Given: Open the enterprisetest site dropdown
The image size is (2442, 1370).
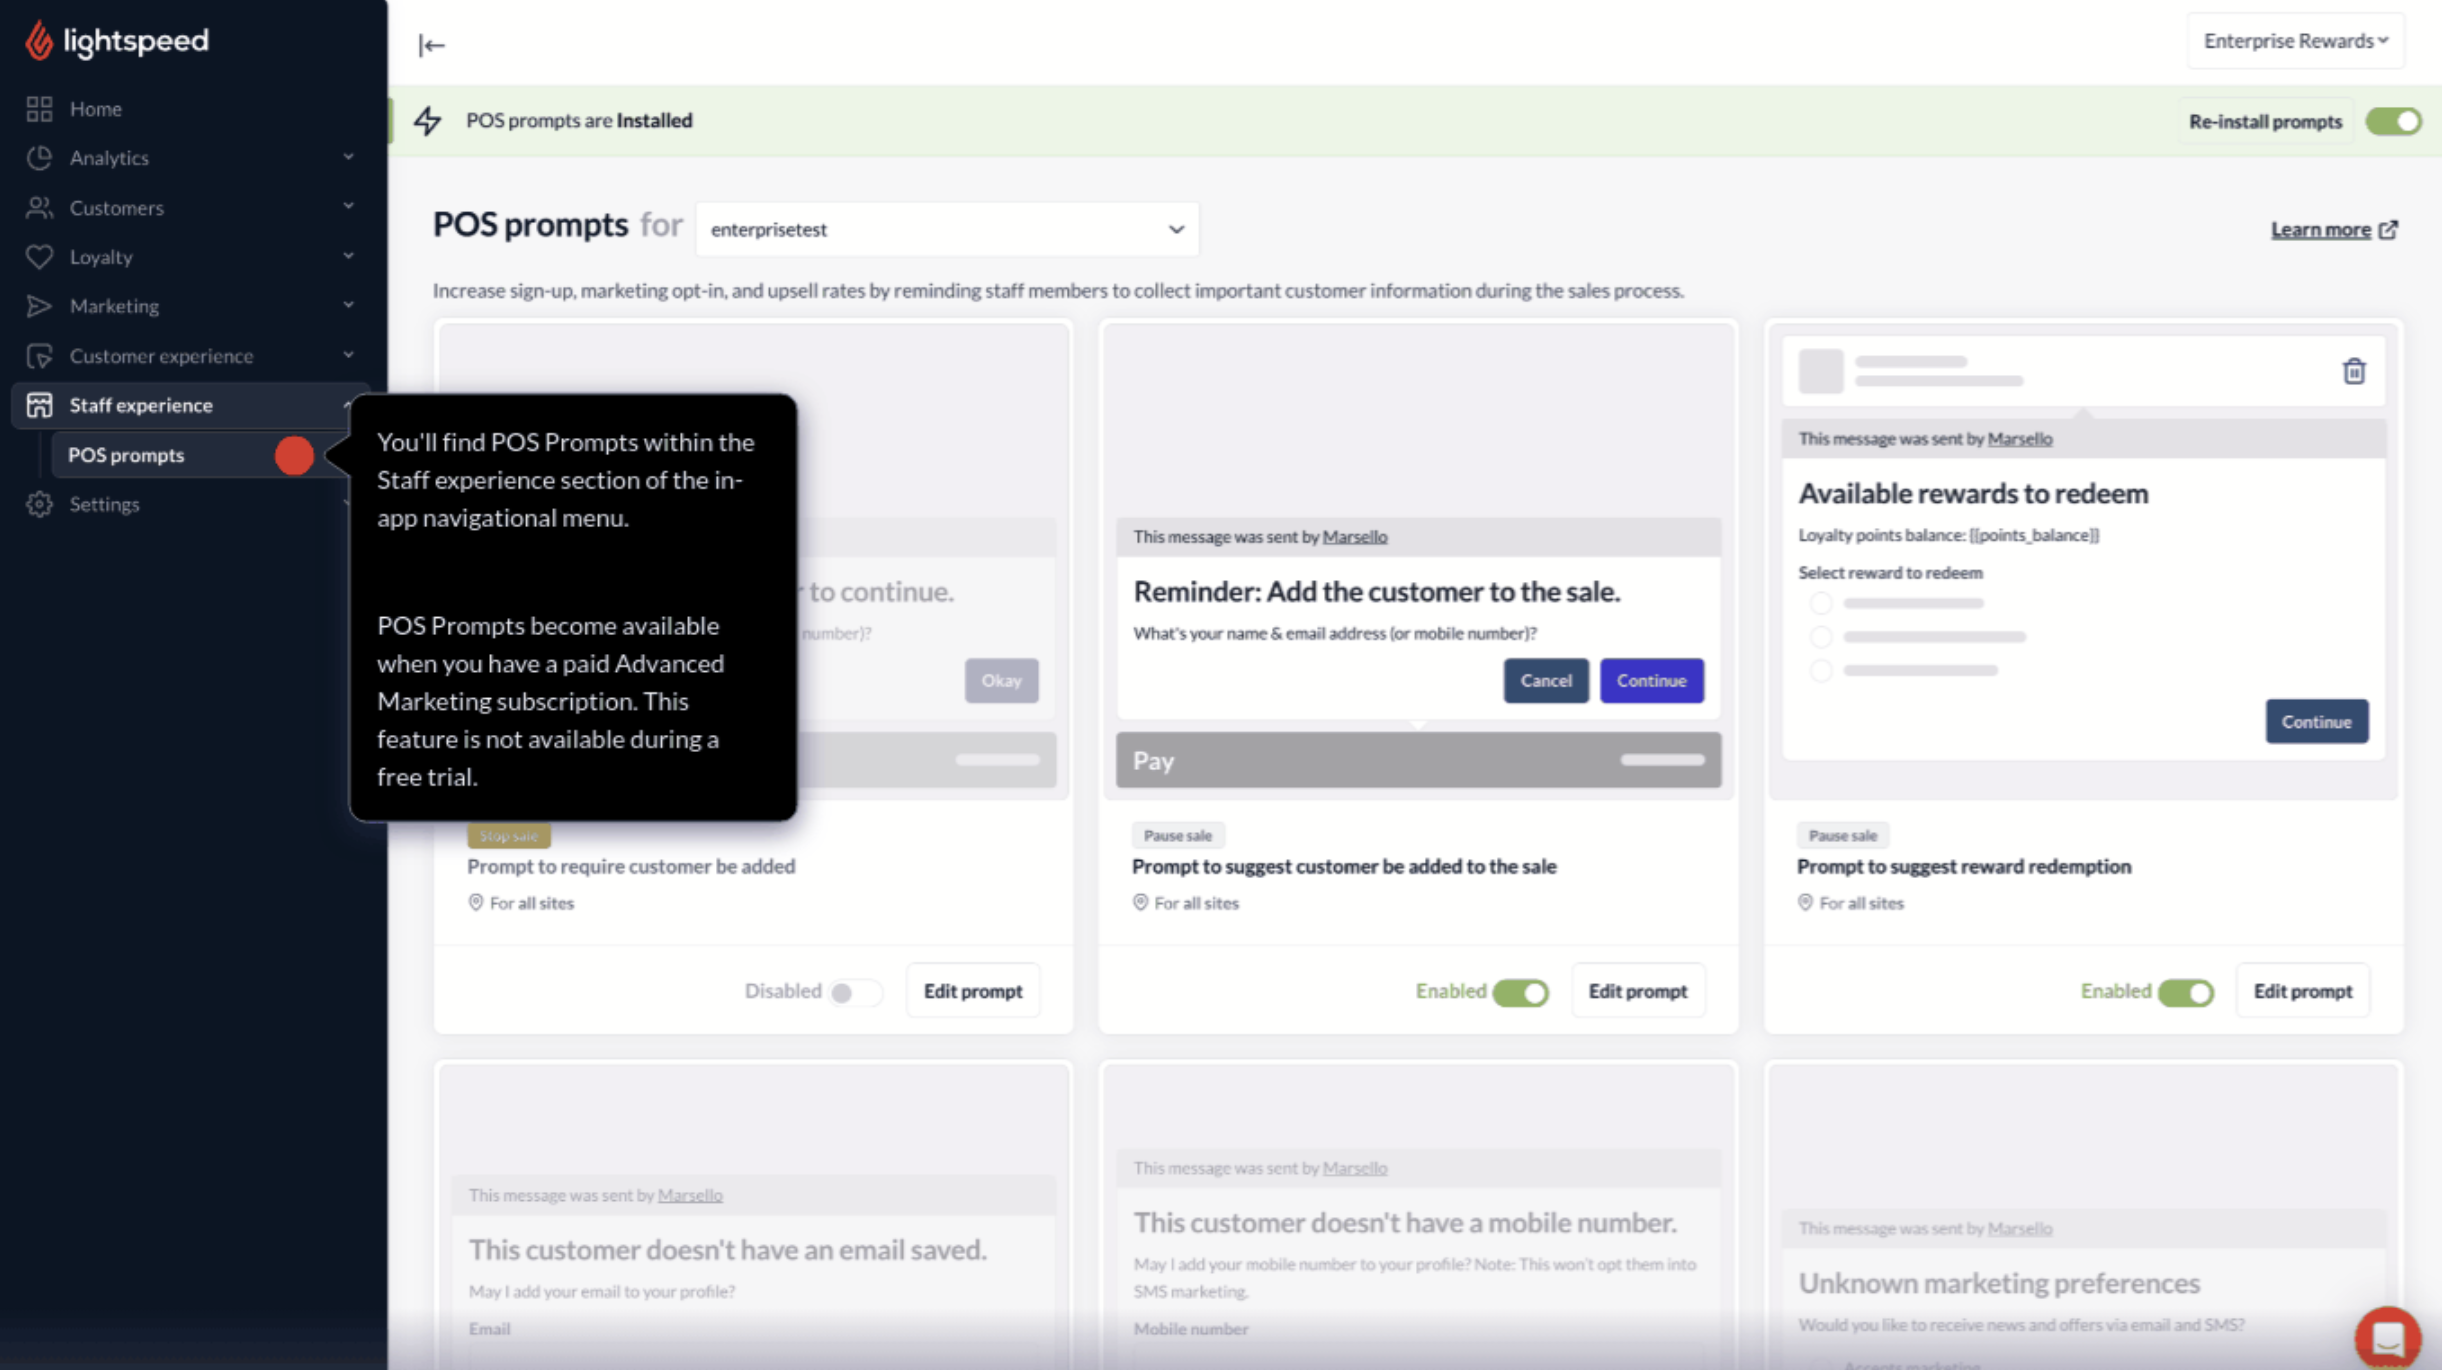Looking at the screenshot, I should 946,229.
